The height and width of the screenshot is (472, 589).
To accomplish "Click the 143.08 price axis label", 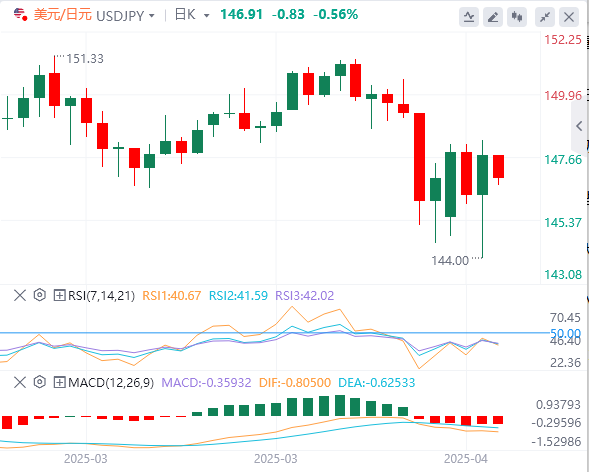I will (x=563, y=274).
